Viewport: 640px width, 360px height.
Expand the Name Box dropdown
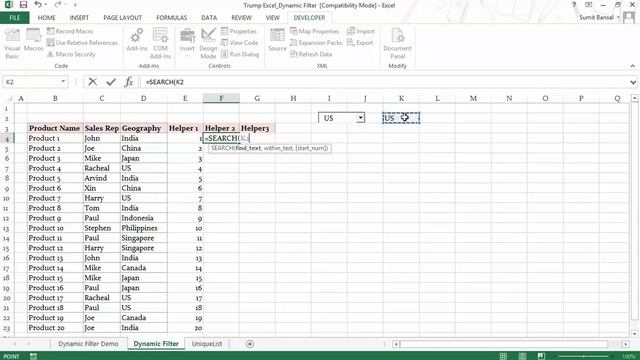tap(63, 82)
